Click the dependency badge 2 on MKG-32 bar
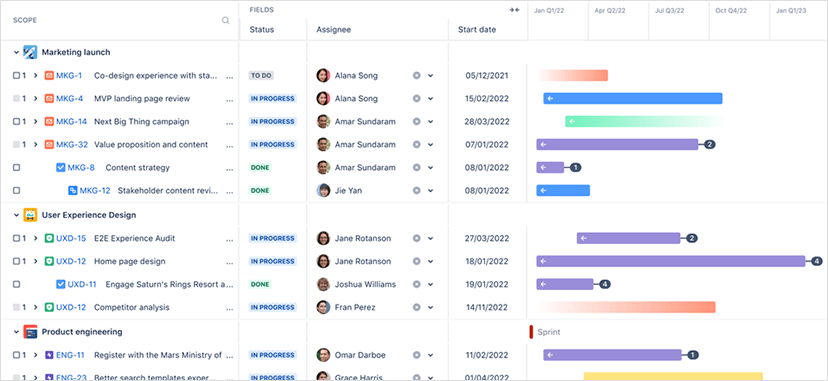828x381 pixels. pyautogui.click(x=709, y=145)
